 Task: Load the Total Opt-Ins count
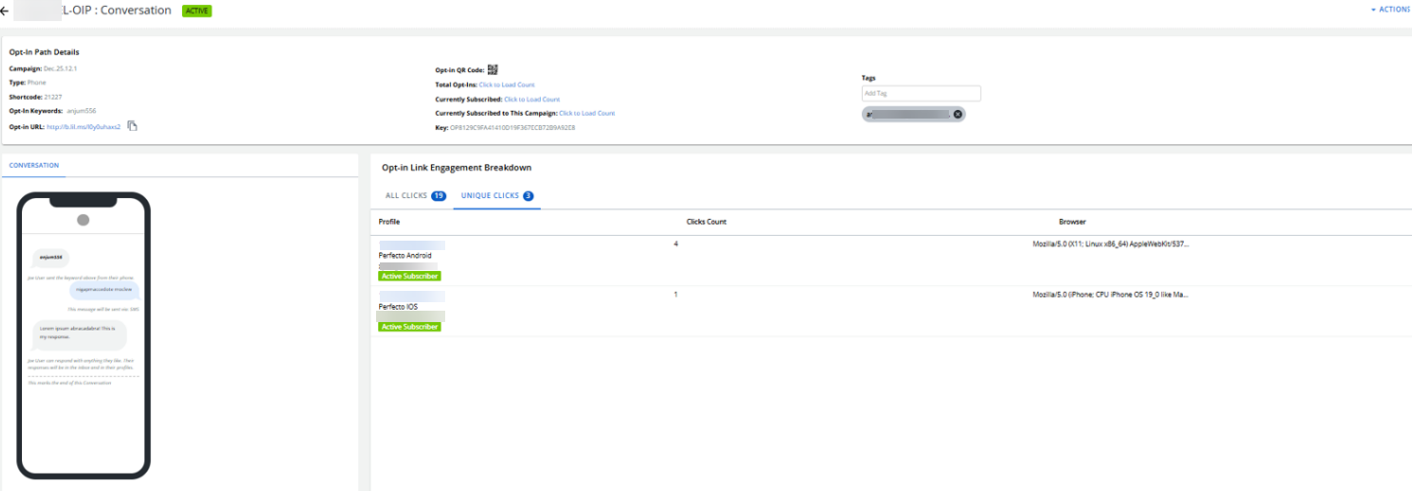(x=506, y=85)
